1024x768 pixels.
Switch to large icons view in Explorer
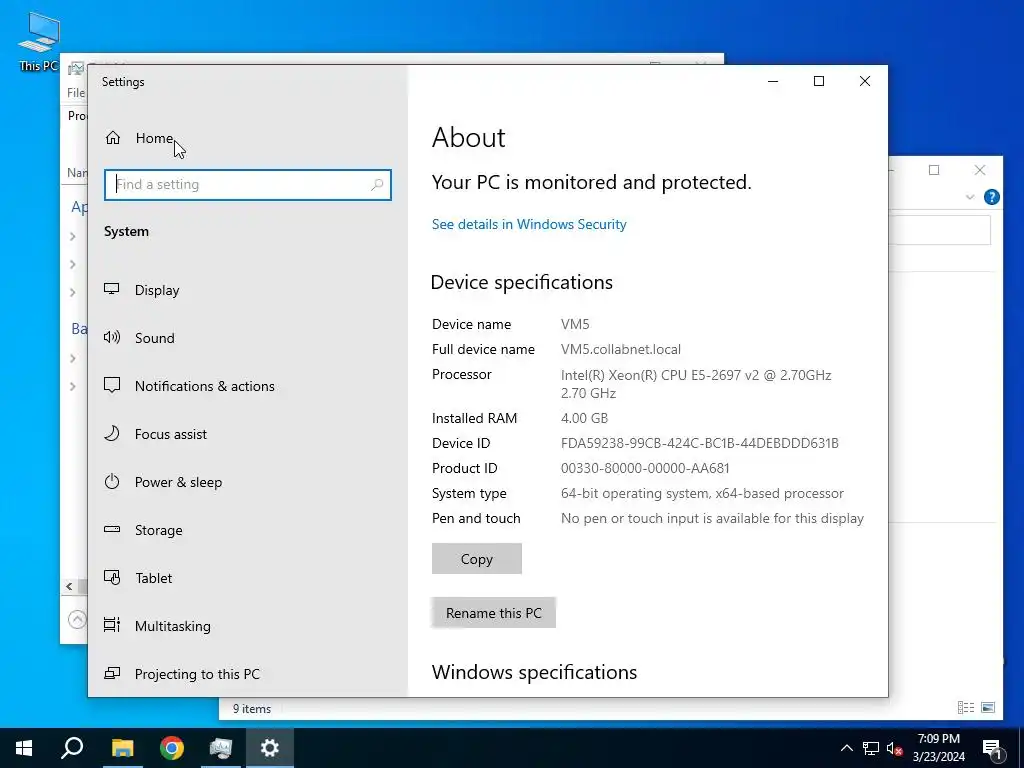[x=988, y=707]
